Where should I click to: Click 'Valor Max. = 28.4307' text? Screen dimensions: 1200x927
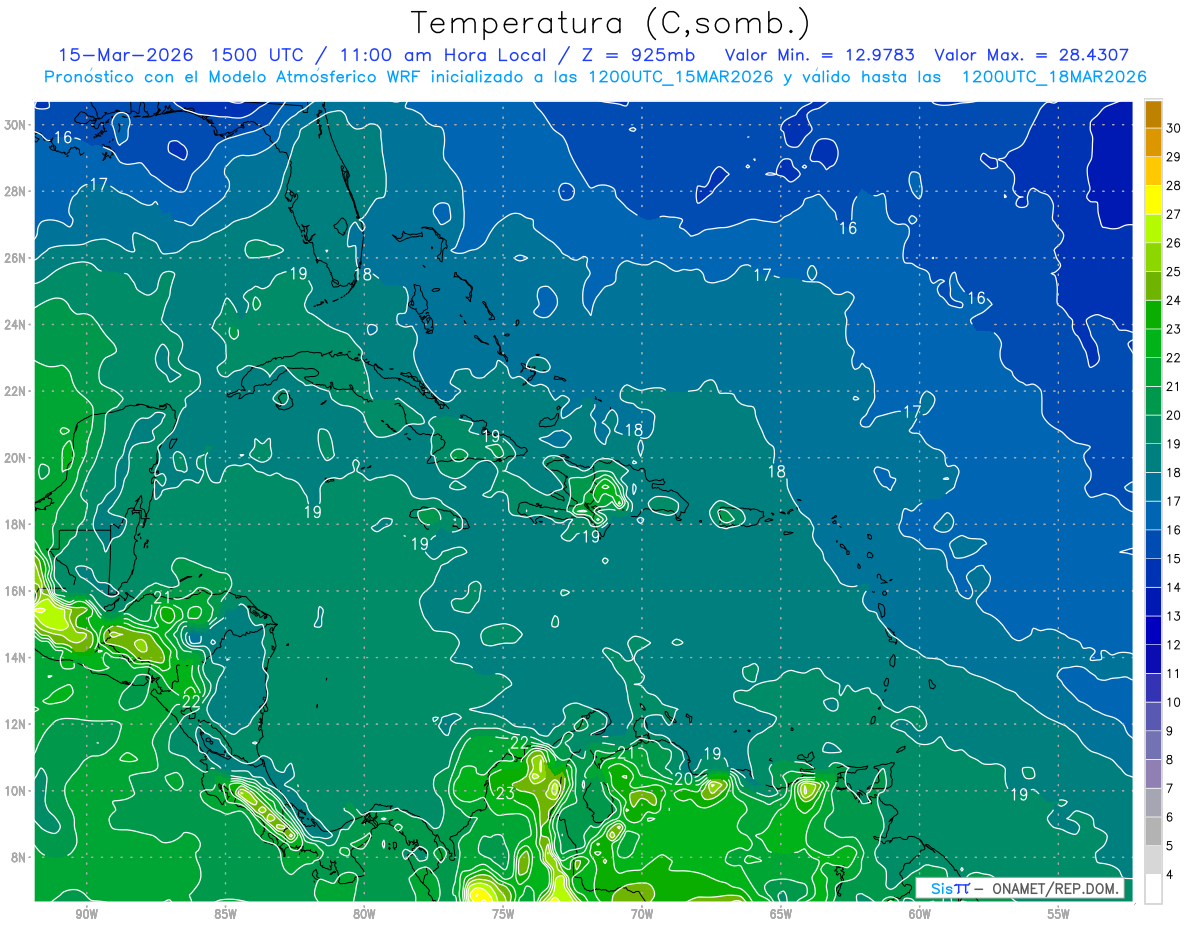tap(1032, 55)
